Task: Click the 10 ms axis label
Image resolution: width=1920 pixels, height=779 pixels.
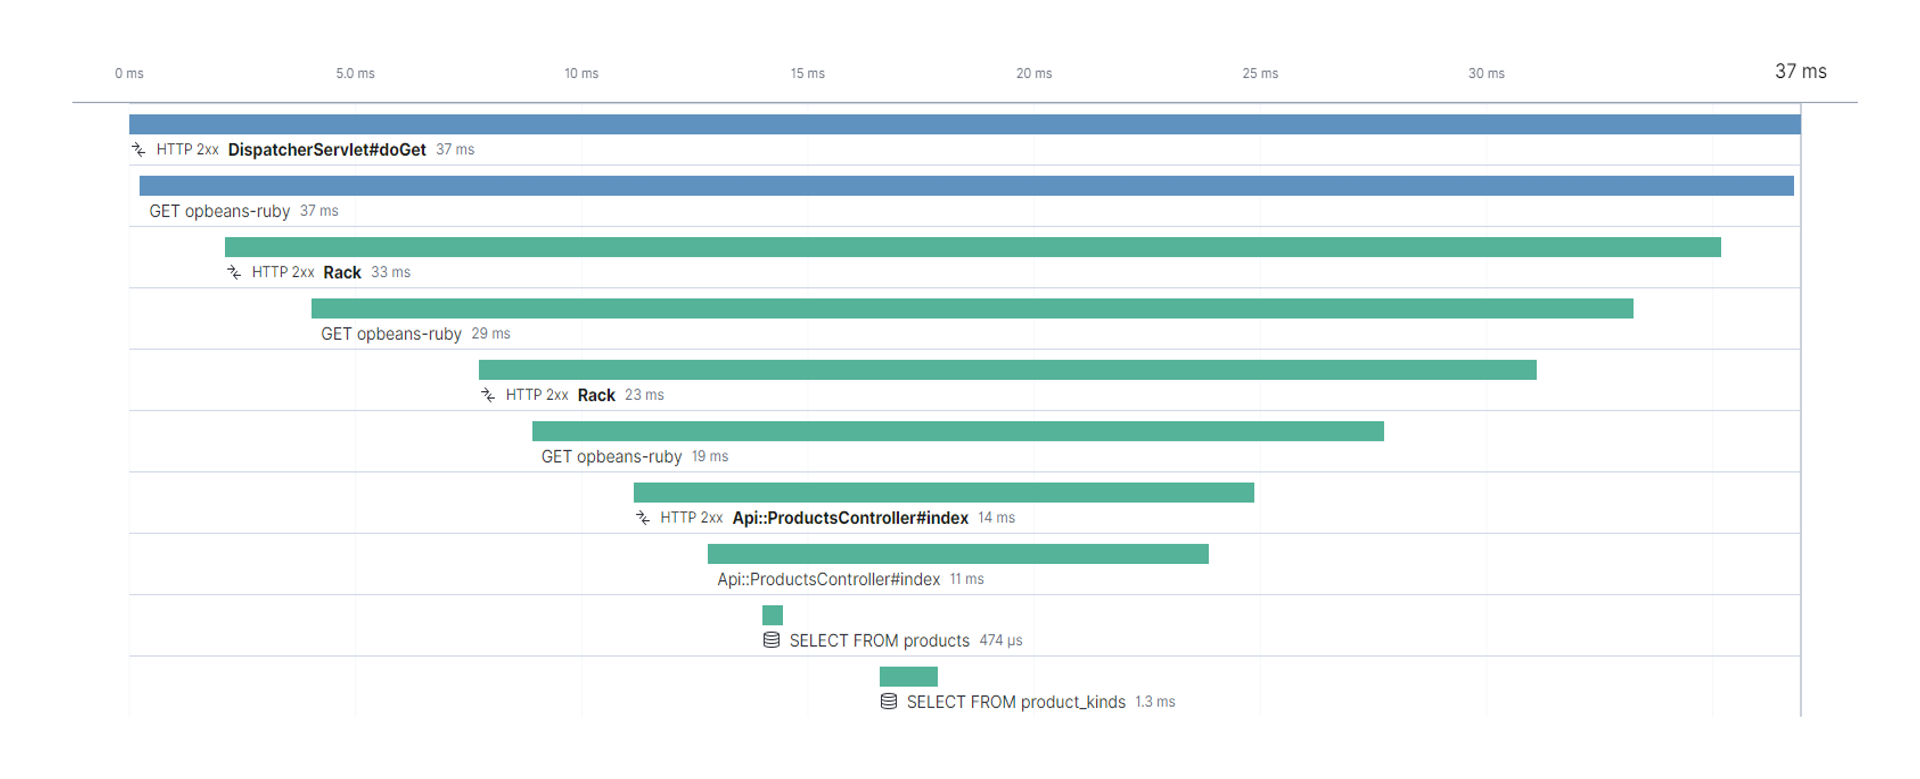Action: click(x=581, y=74)
